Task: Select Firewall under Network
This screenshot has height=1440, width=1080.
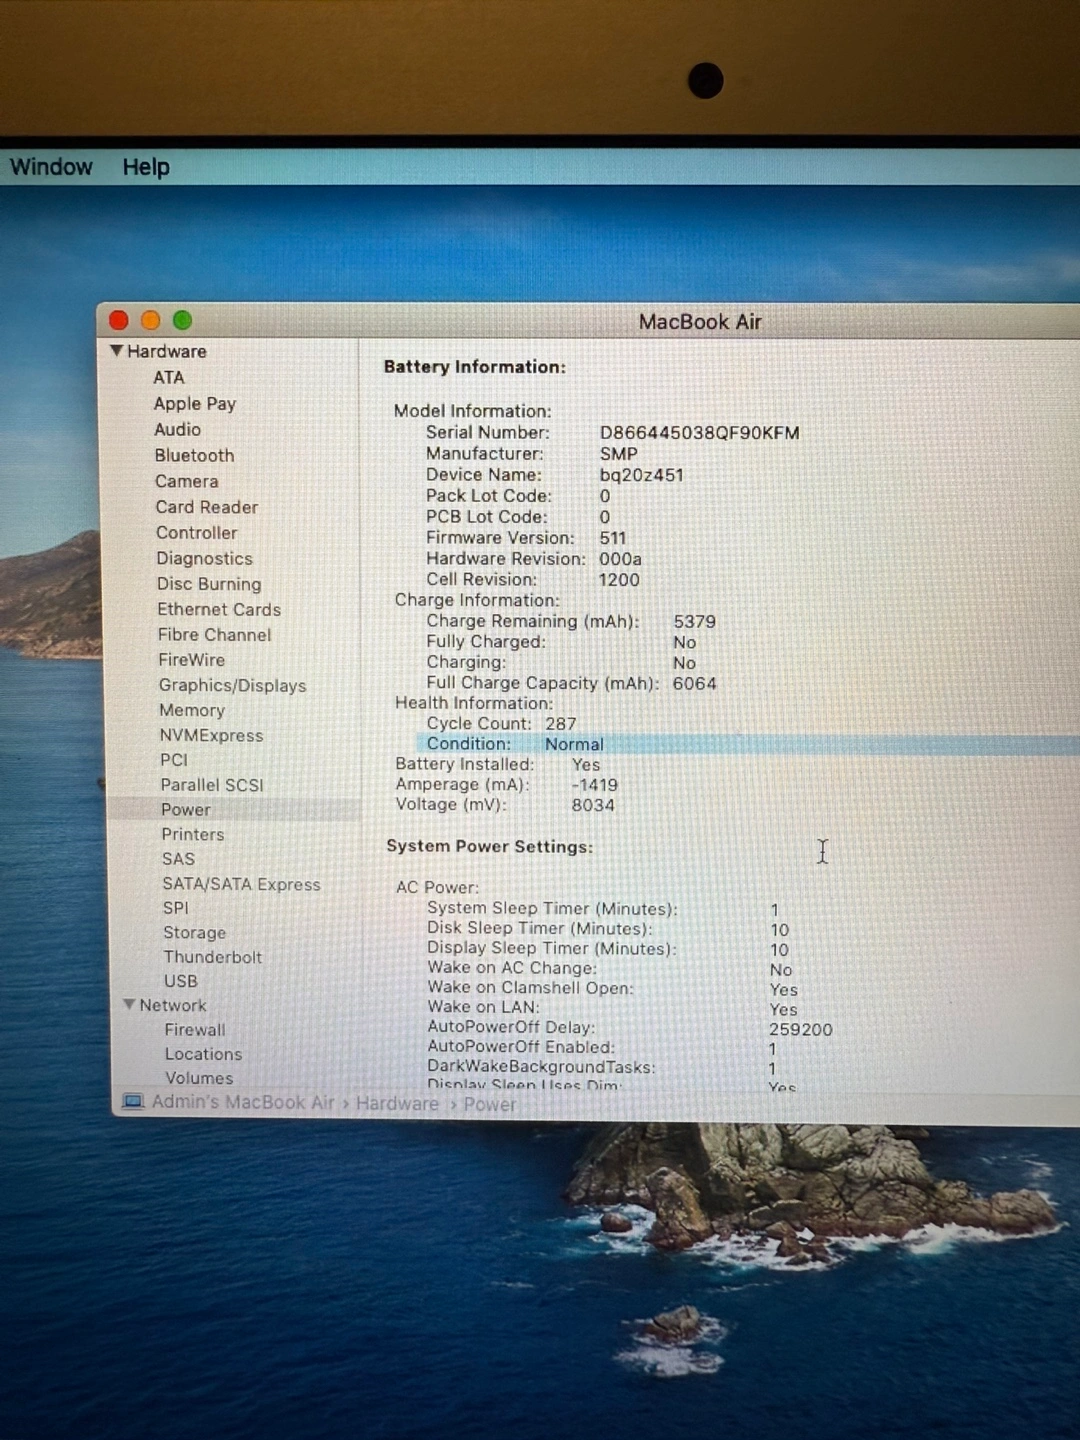Action: (x=195, y=1030)
